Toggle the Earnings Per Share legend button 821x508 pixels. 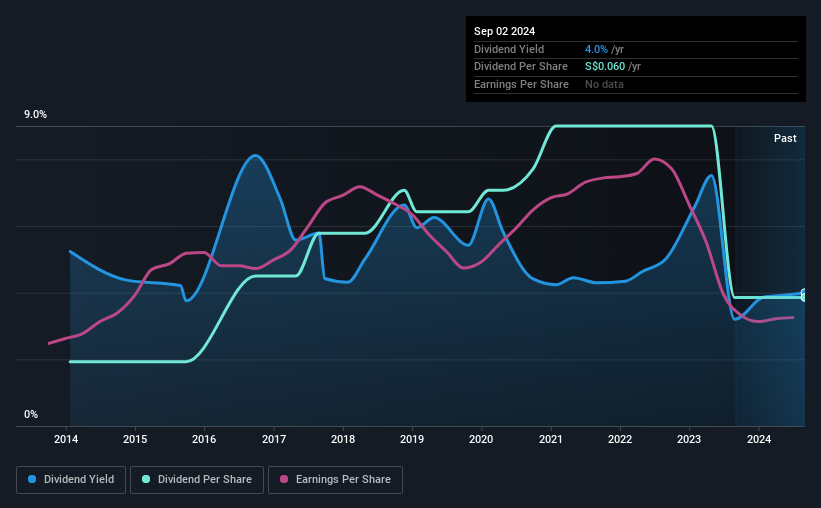pos(335,480)
